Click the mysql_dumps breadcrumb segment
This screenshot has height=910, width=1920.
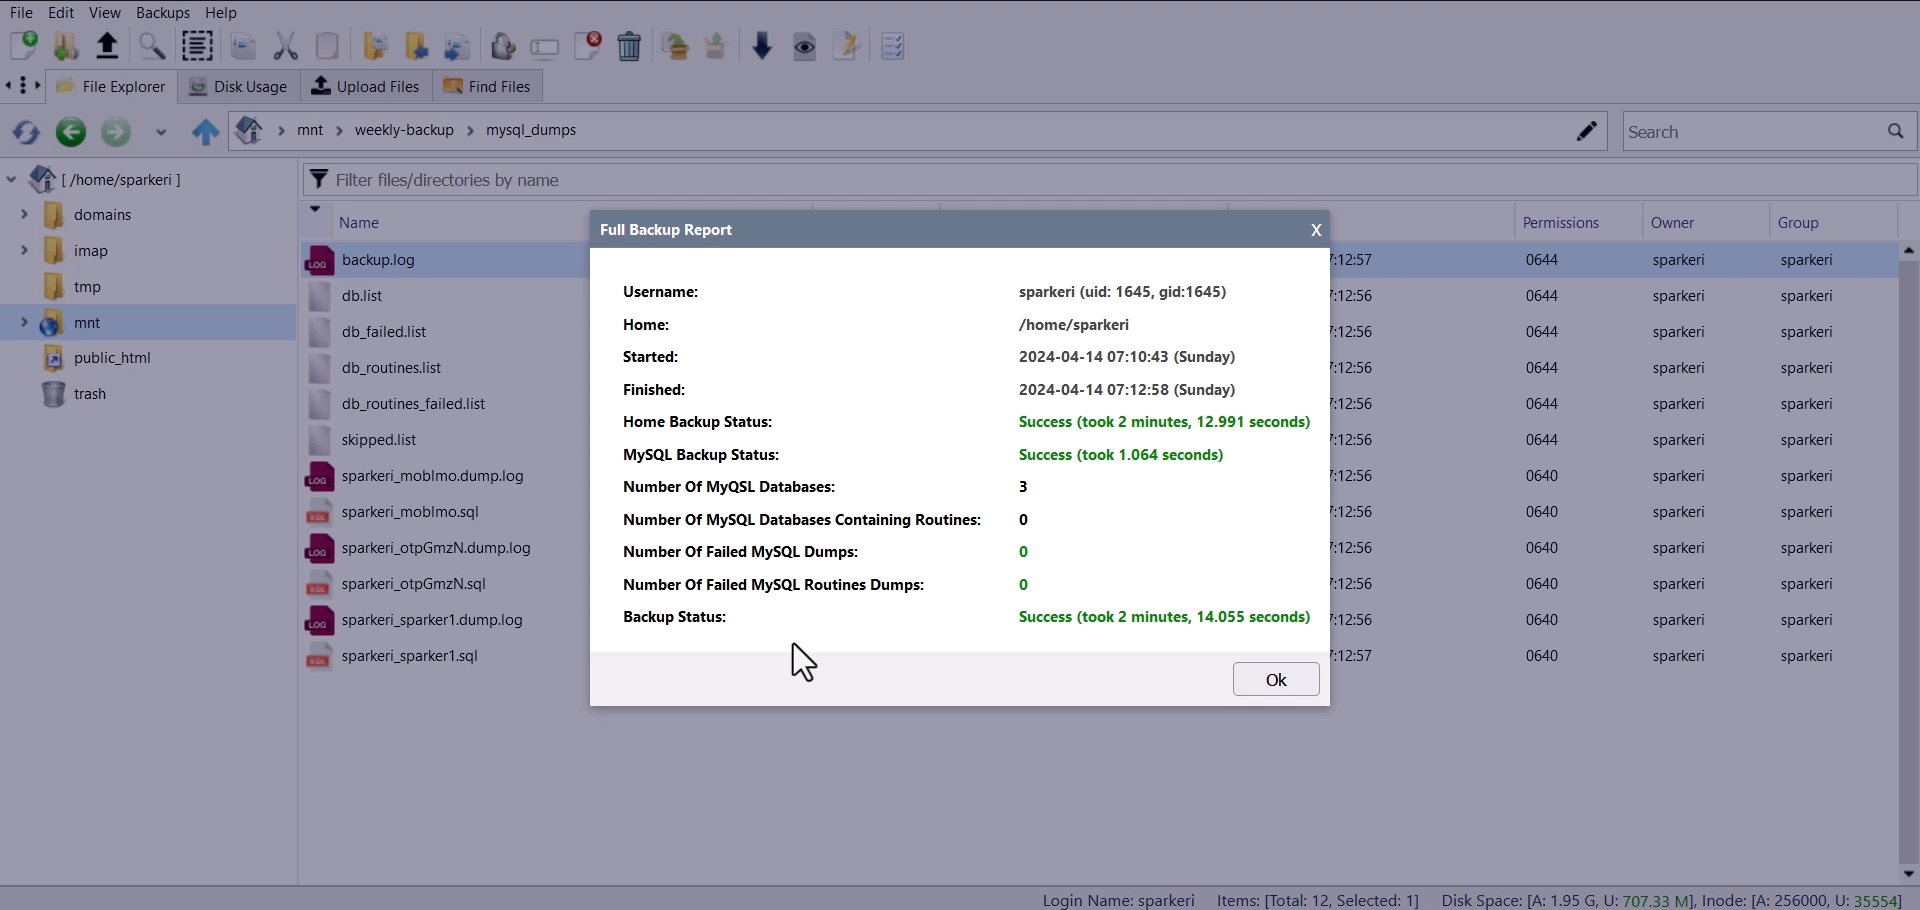[531, 130]
